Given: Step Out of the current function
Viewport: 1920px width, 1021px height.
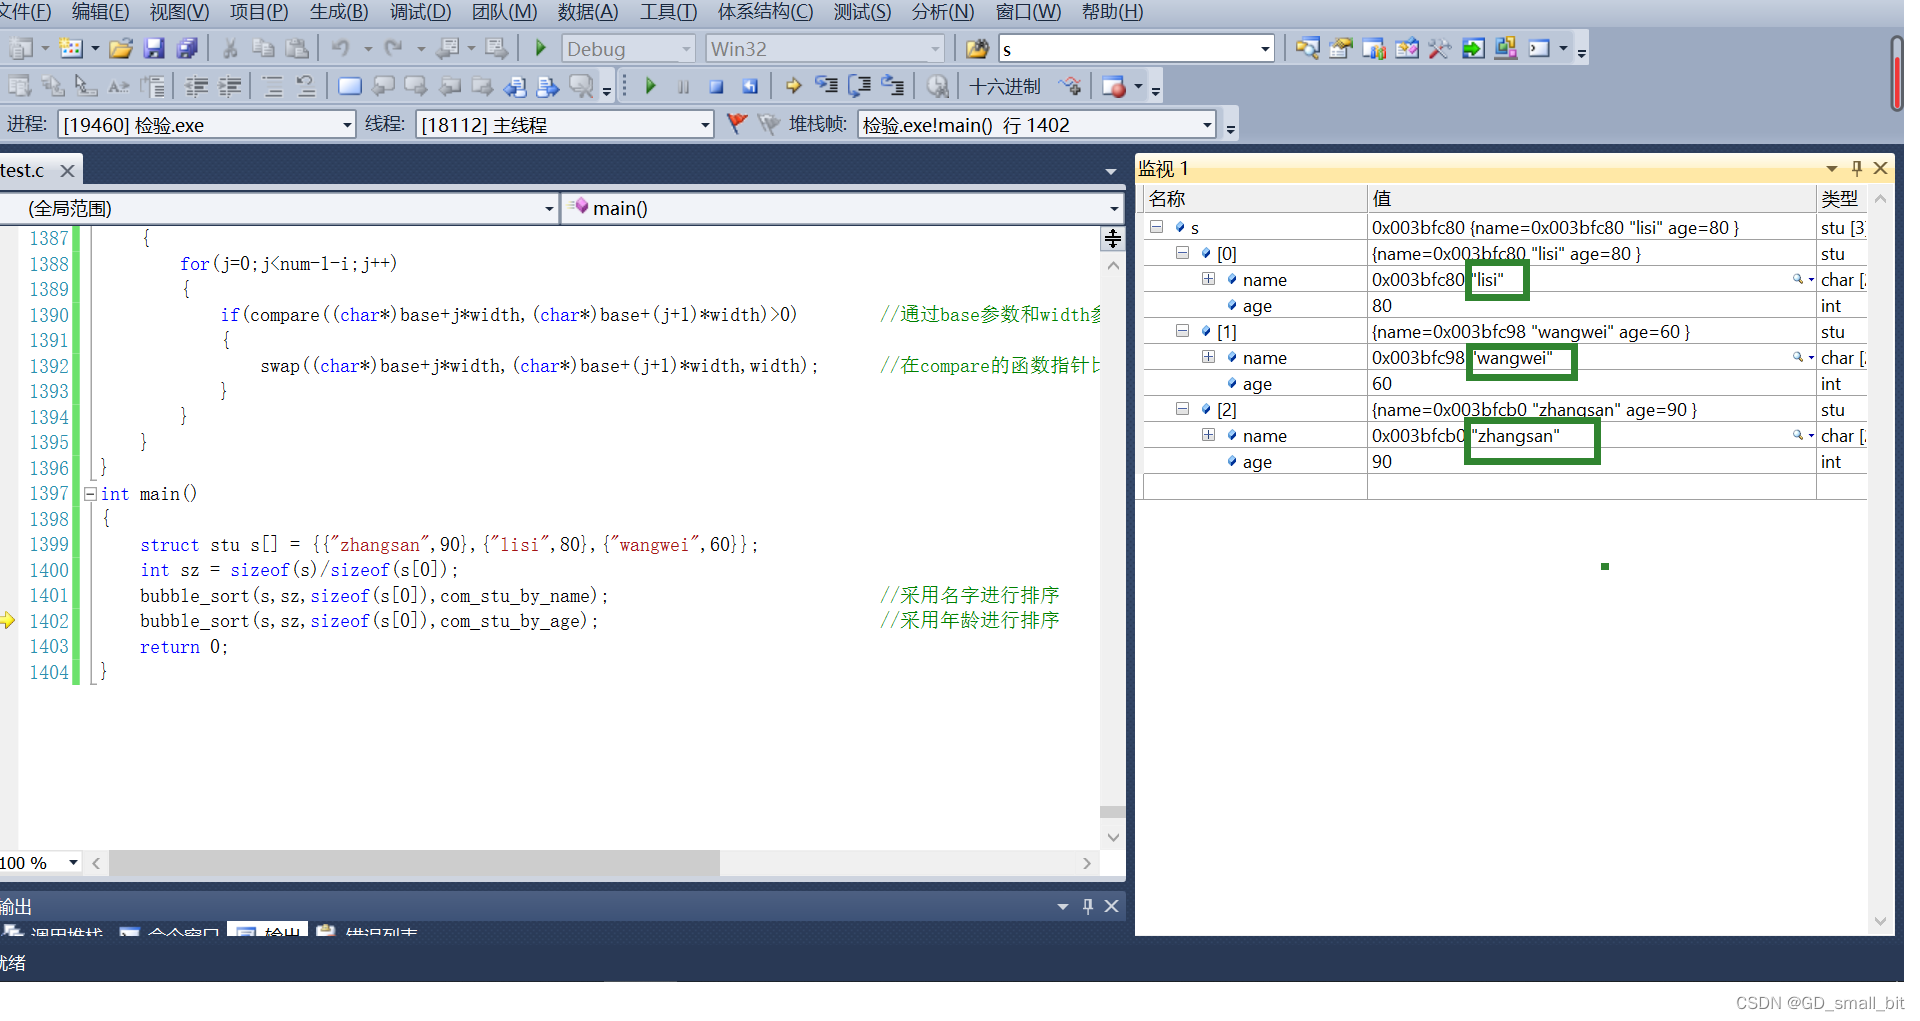Looking at the screenshot, I should tap(892, 86).
